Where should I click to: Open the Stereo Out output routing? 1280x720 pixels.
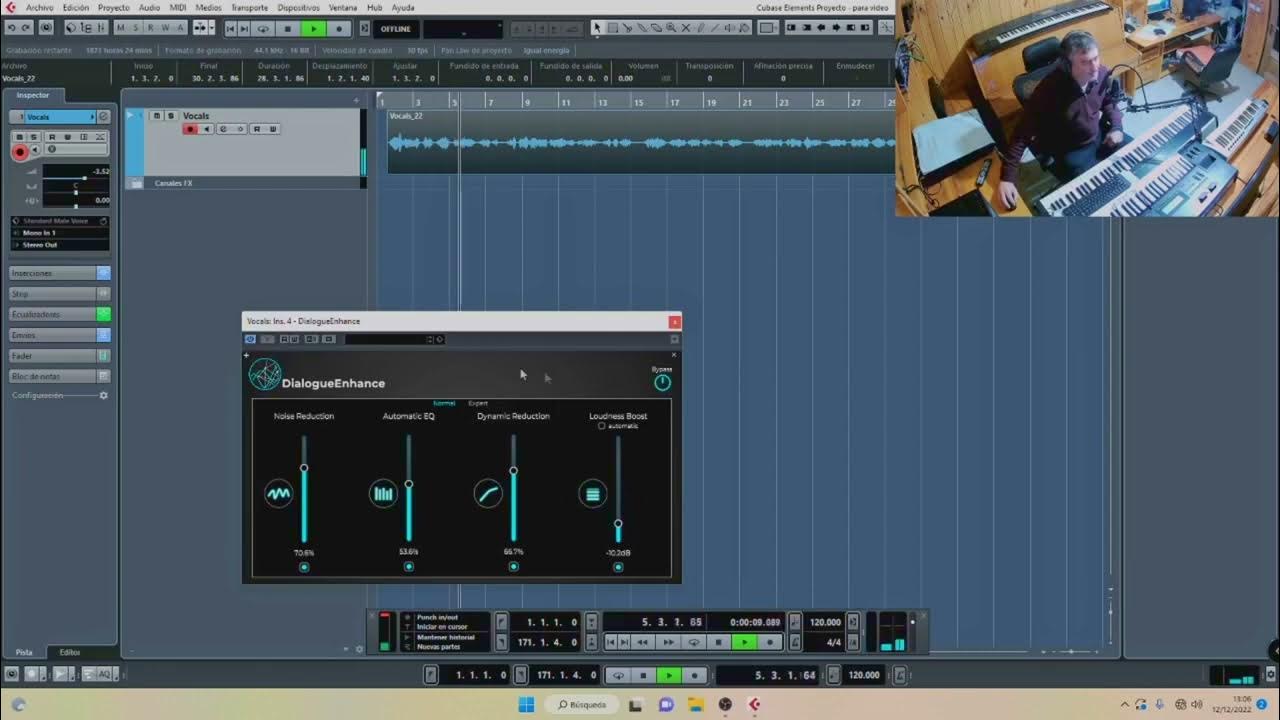click(x=60, y=245)
